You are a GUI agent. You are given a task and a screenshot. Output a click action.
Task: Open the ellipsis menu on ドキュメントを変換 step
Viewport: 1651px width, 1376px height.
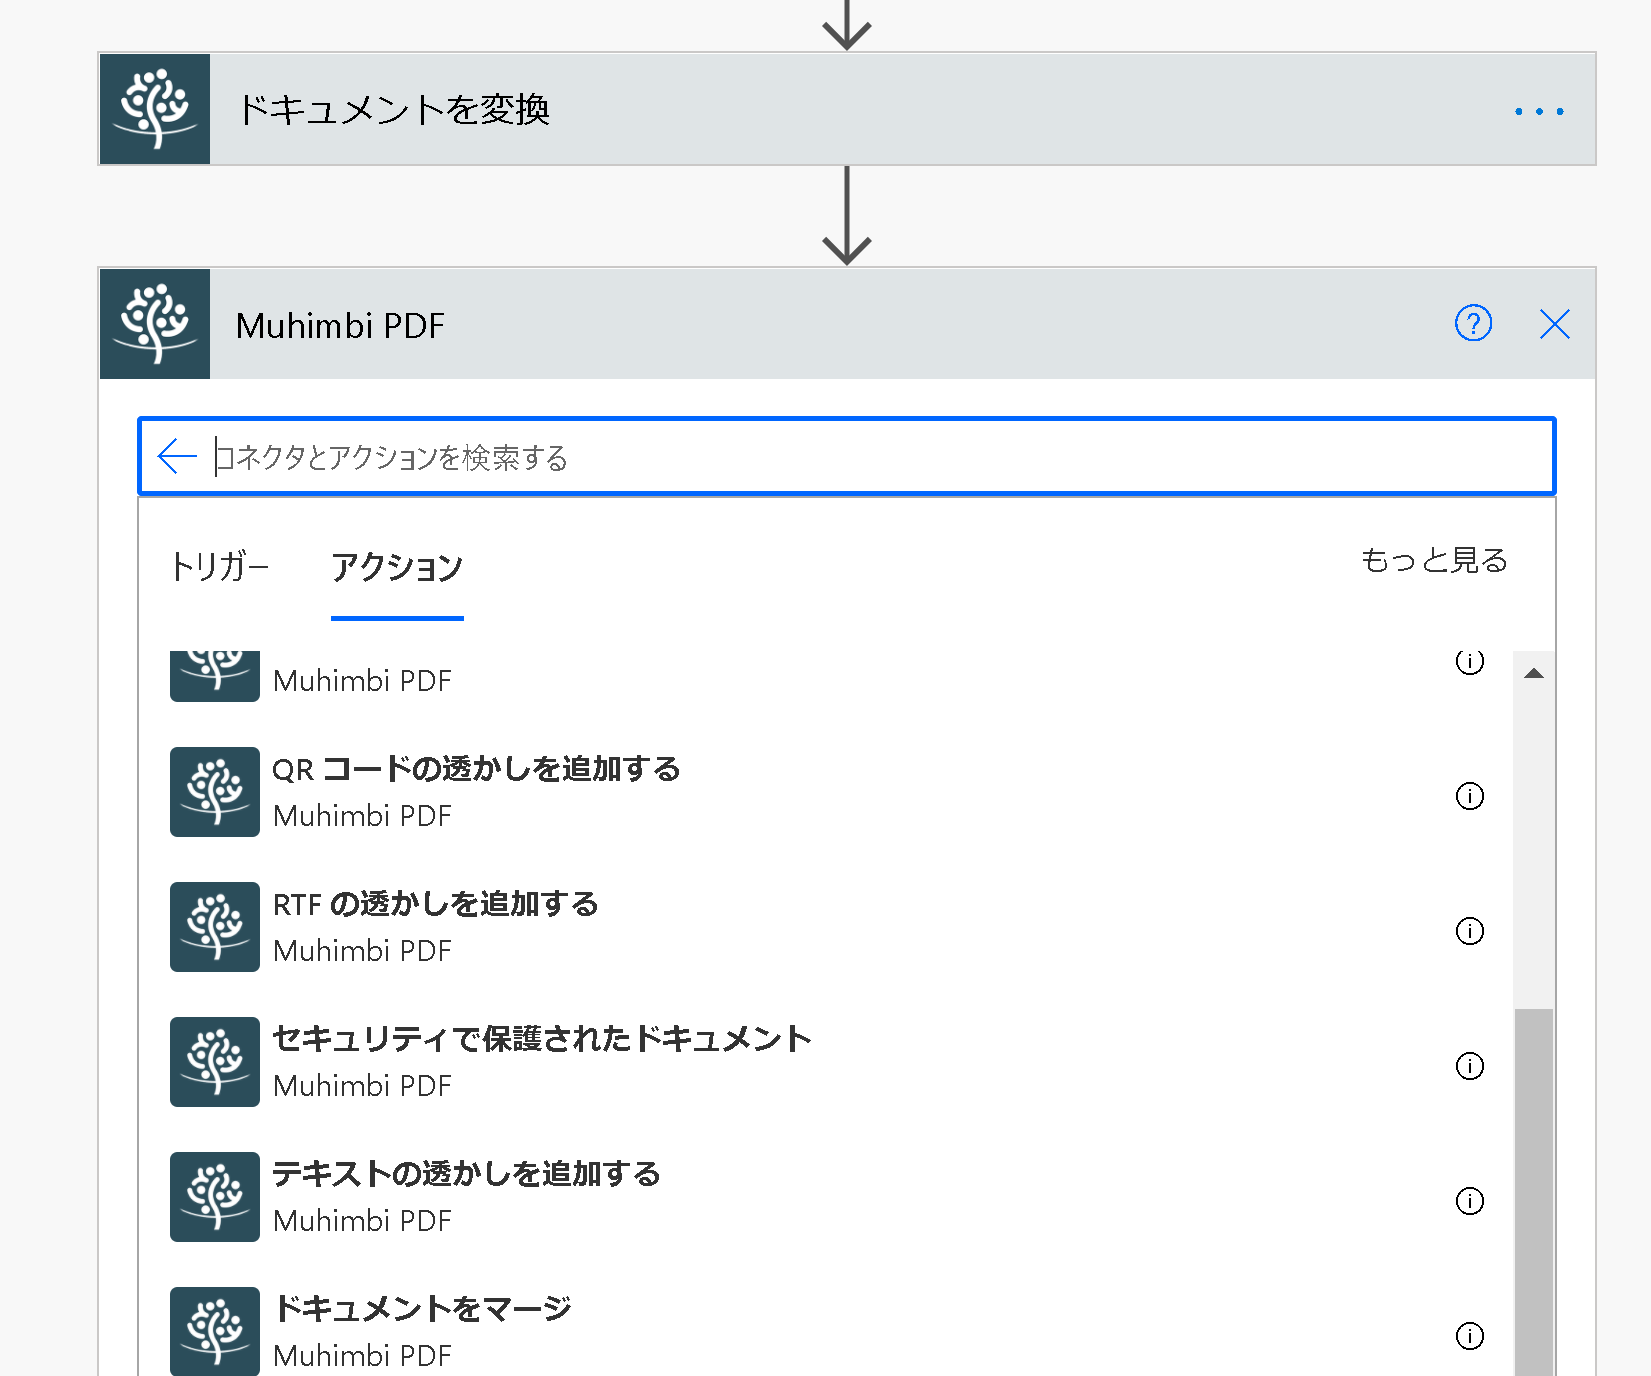click(x=1539, y=111)
